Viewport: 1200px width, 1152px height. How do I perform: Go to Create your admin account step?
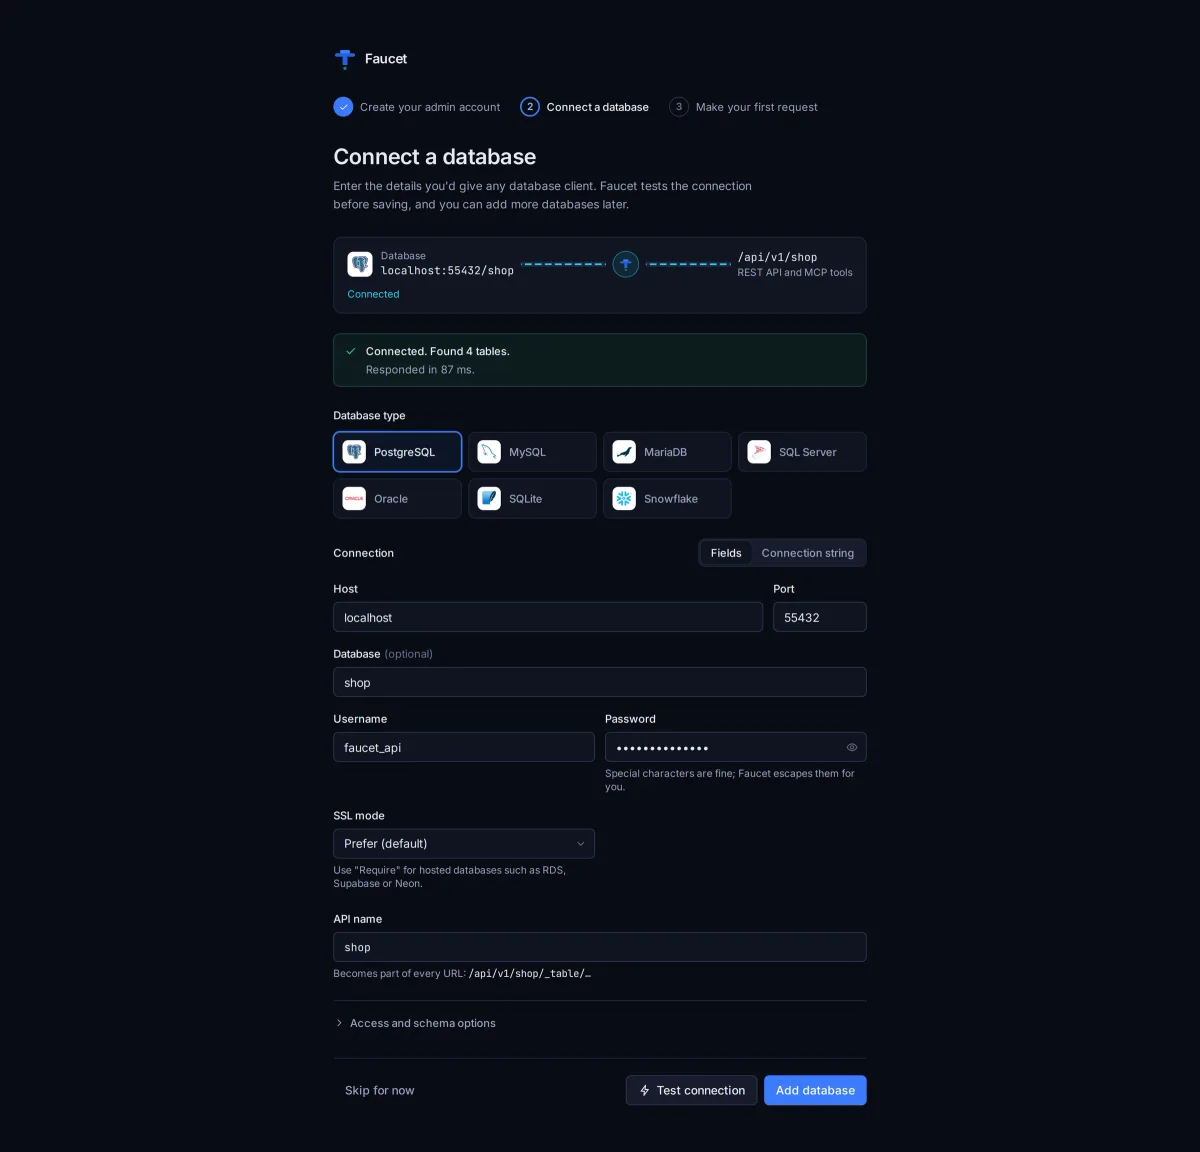[x=417, y=107]
